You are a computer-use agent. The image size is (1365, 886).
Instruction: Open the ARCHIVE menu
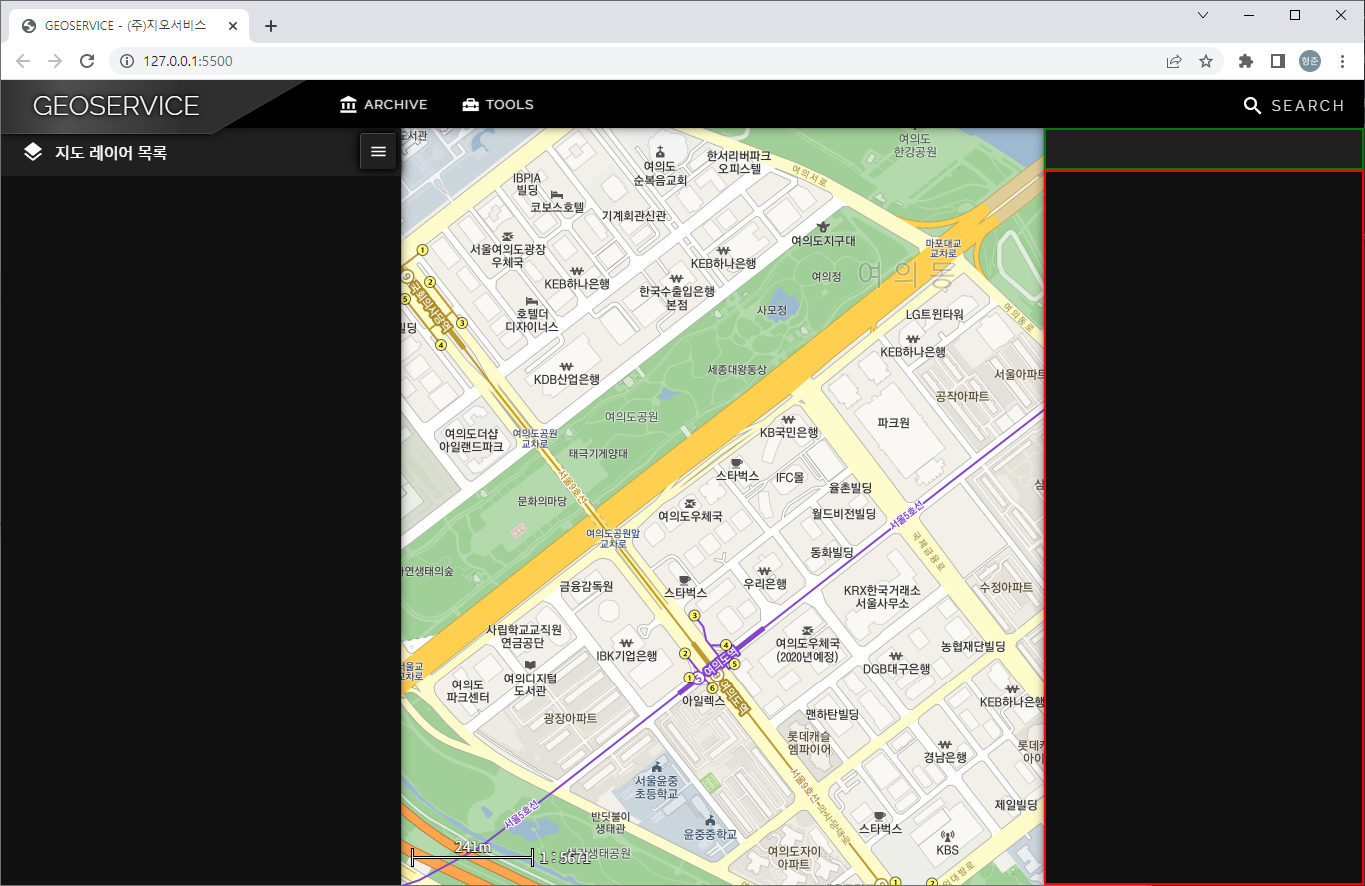coord(383,105)
